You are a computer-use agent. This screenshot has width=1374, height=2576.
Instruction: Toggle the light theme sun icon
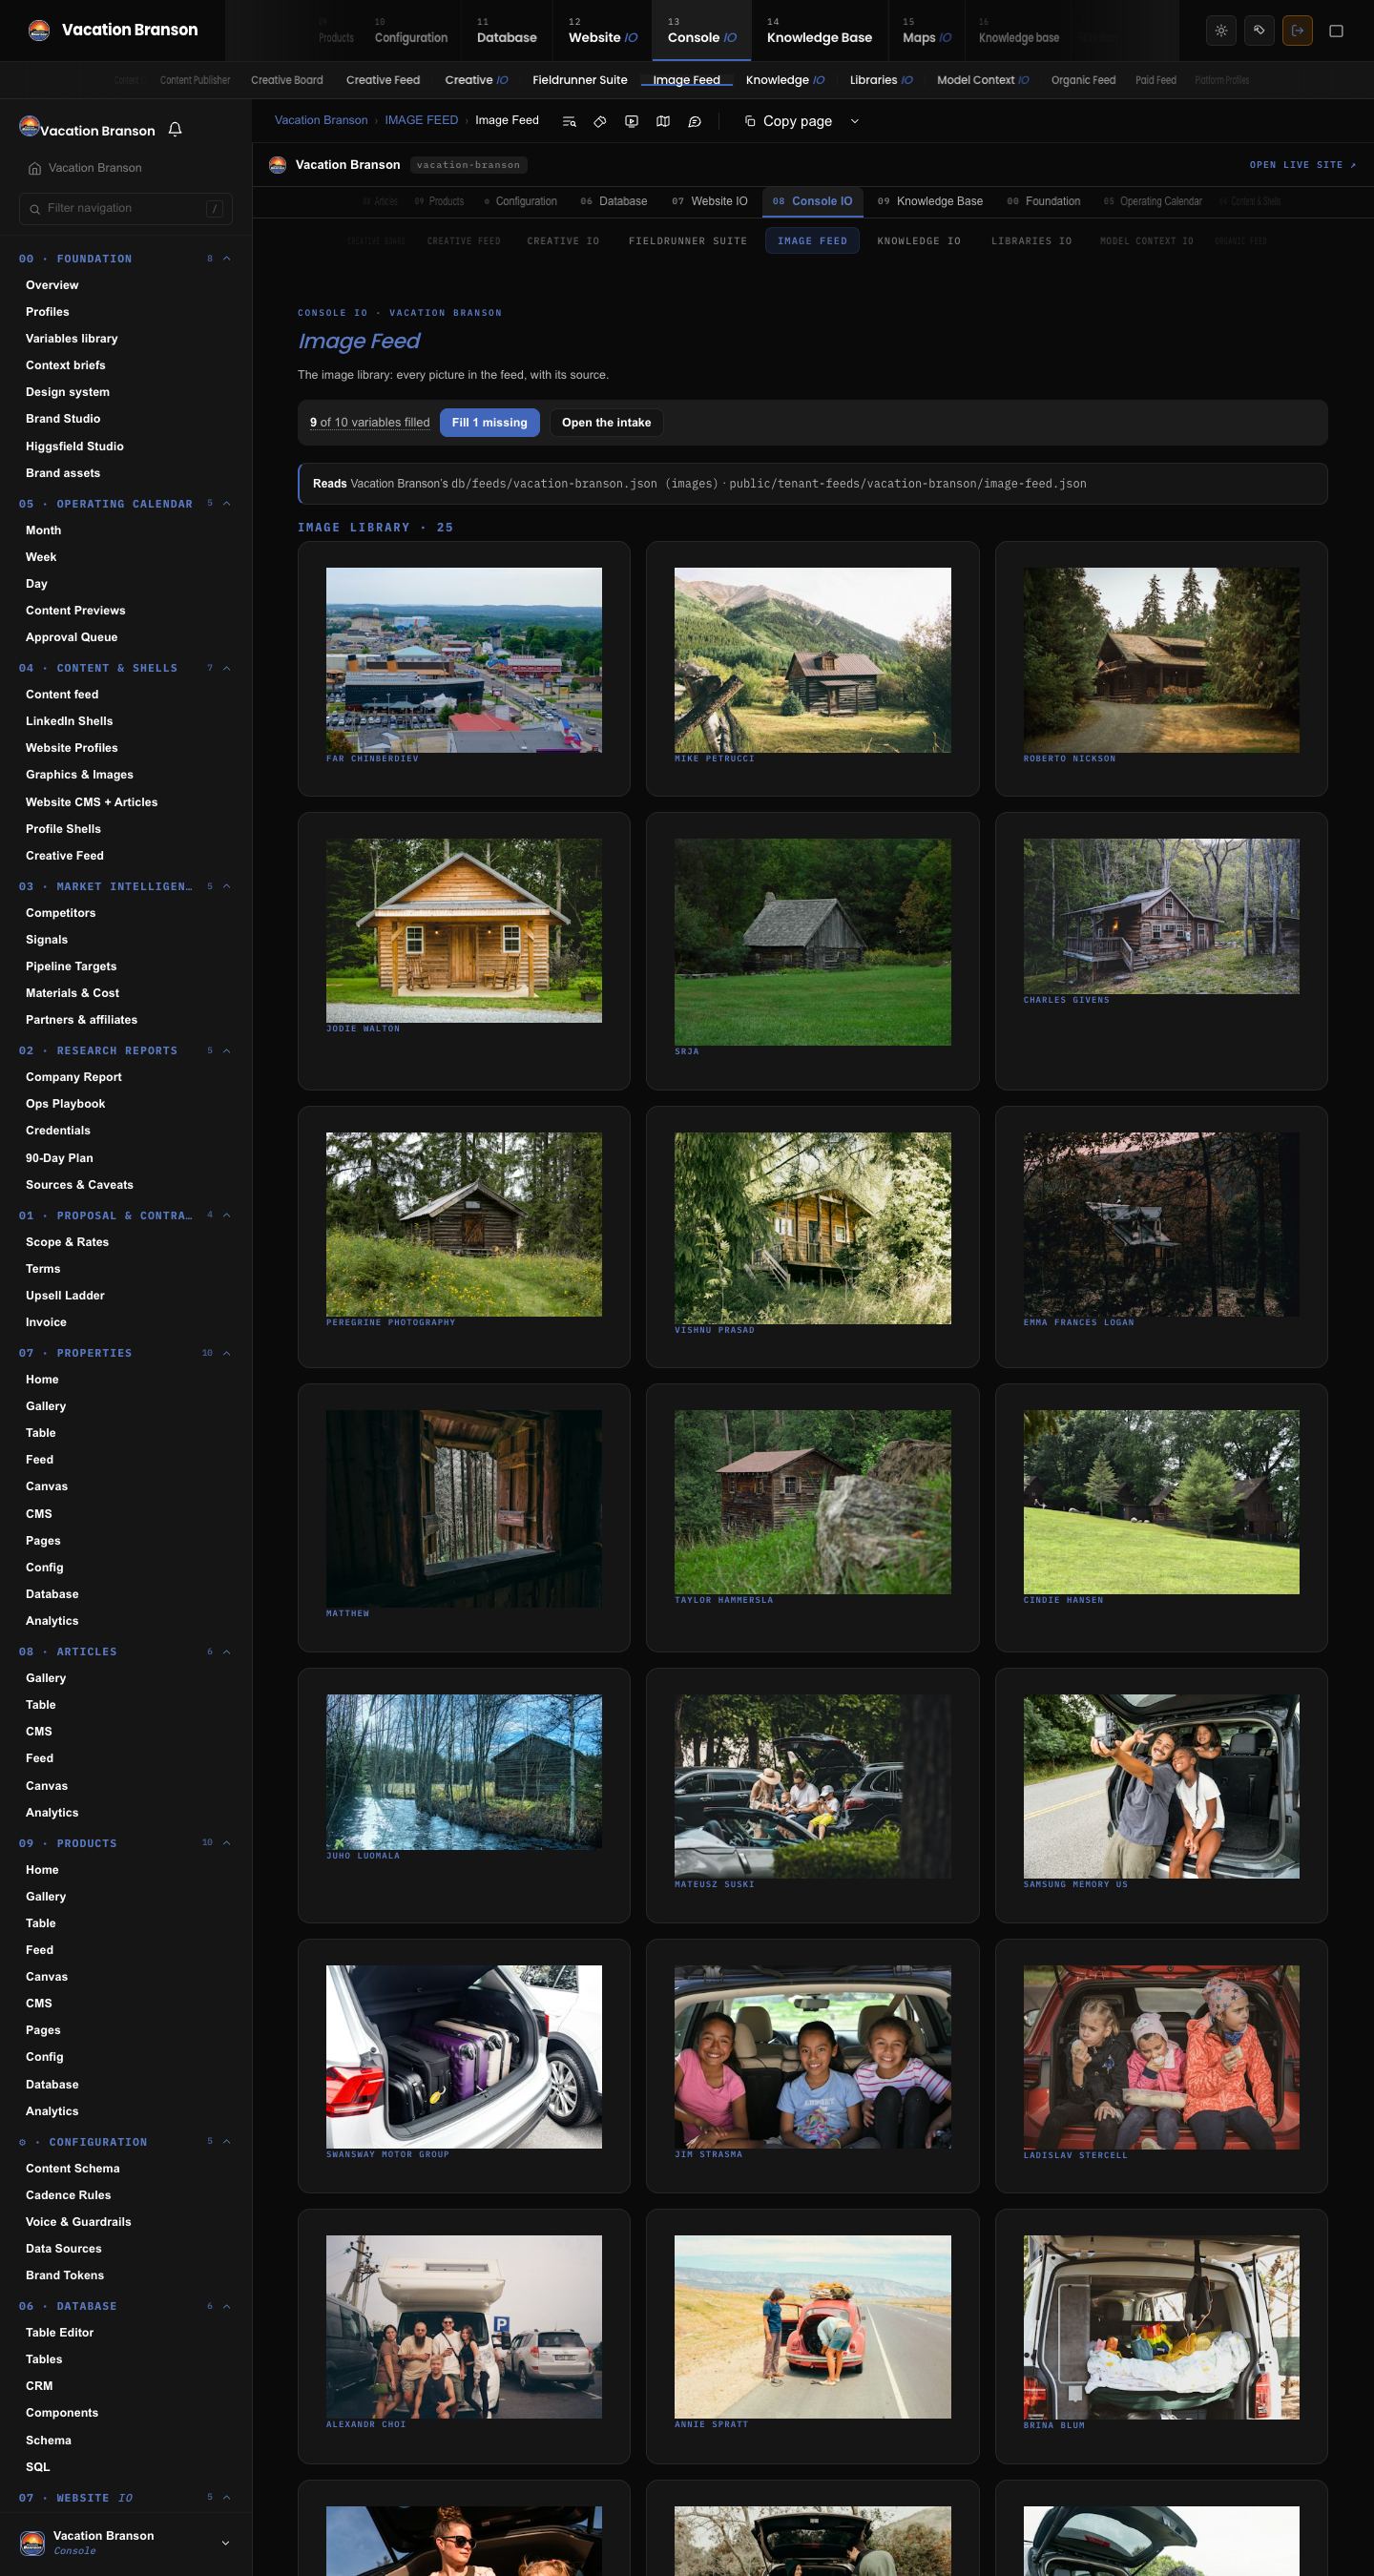pyautogui.click(x=1221, y=30)
